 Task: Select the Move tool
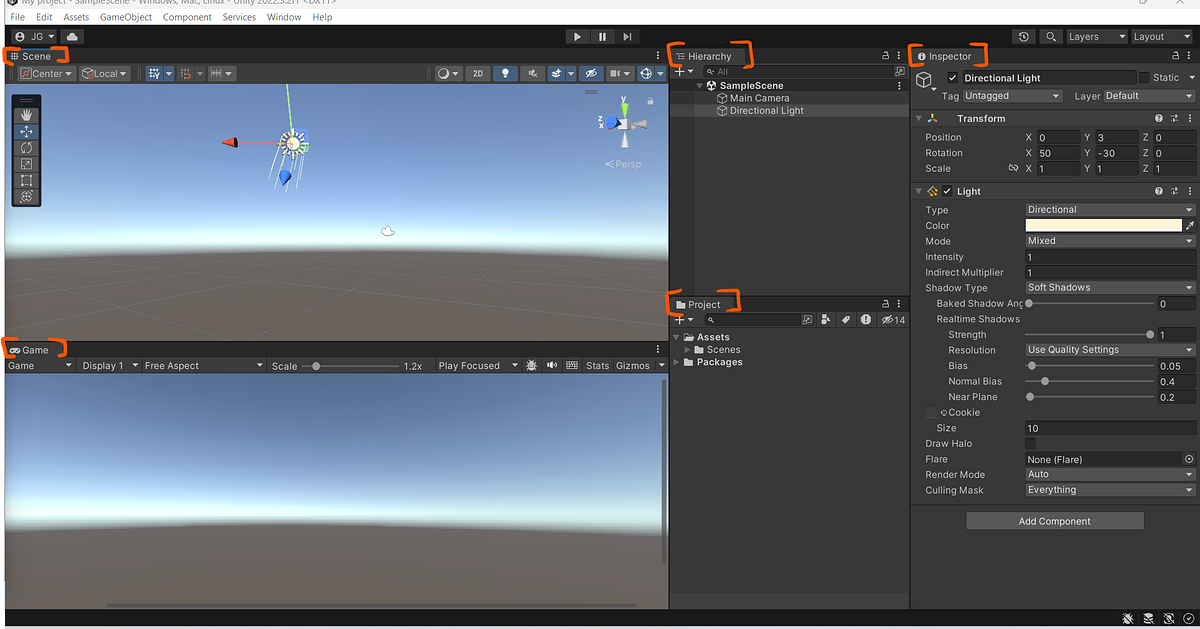click(26, 130)
